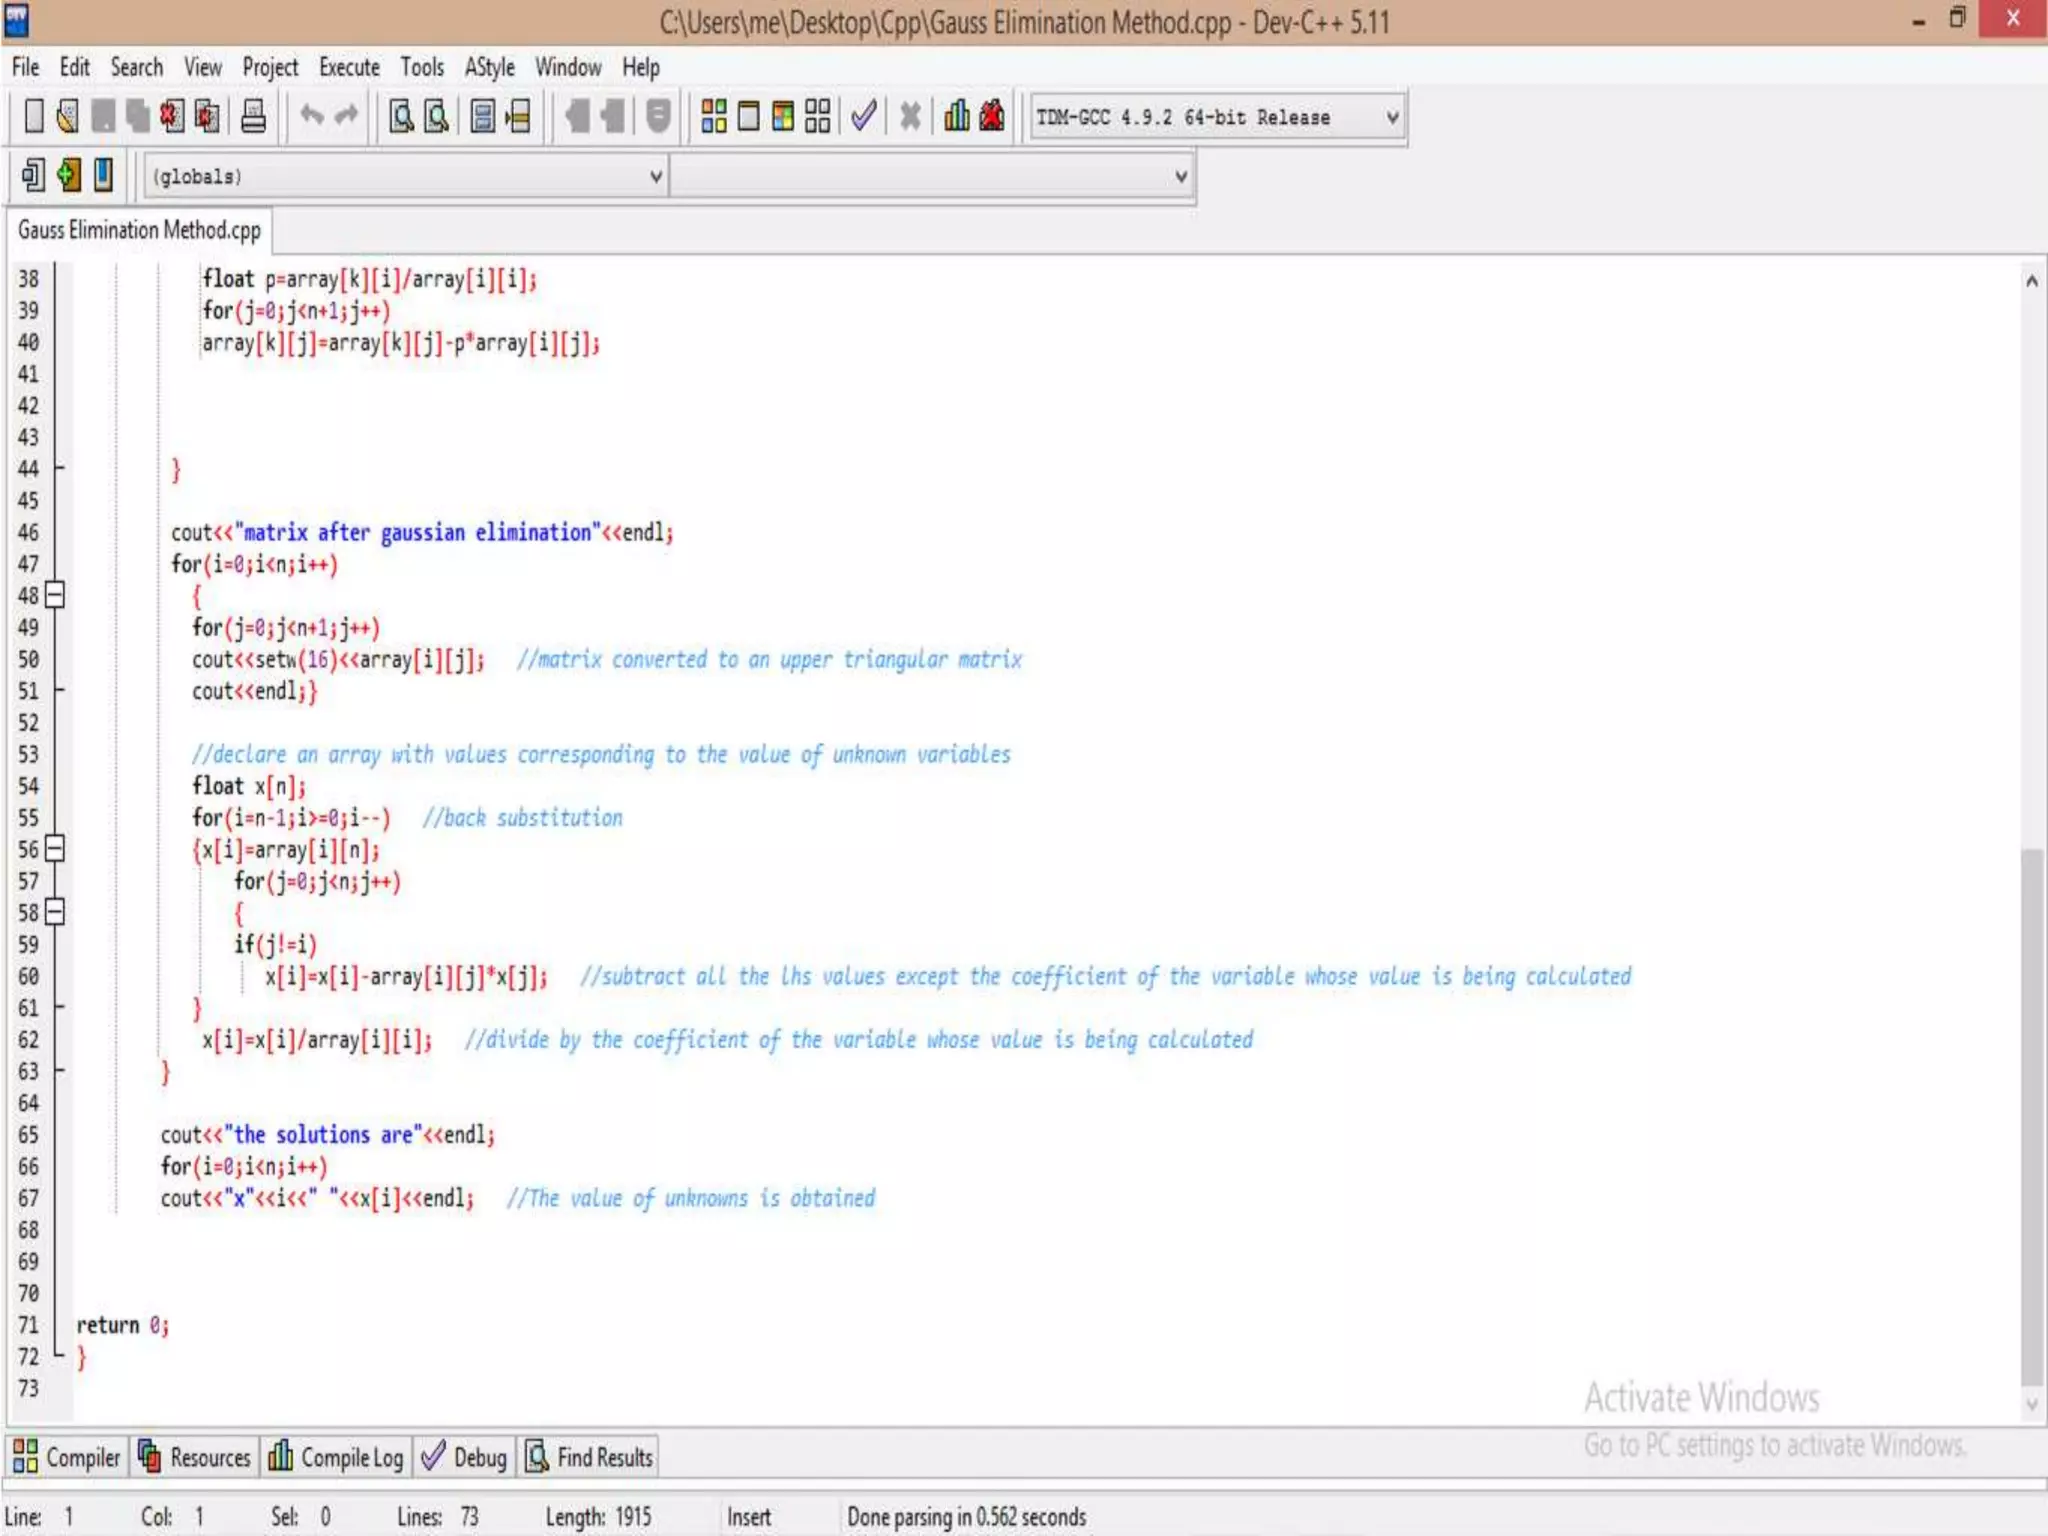Toggle bookmark using the blue bookmark icon
Image resolution: width=2048 pixels, height=1536 pixels.
(x=103, y=175)
